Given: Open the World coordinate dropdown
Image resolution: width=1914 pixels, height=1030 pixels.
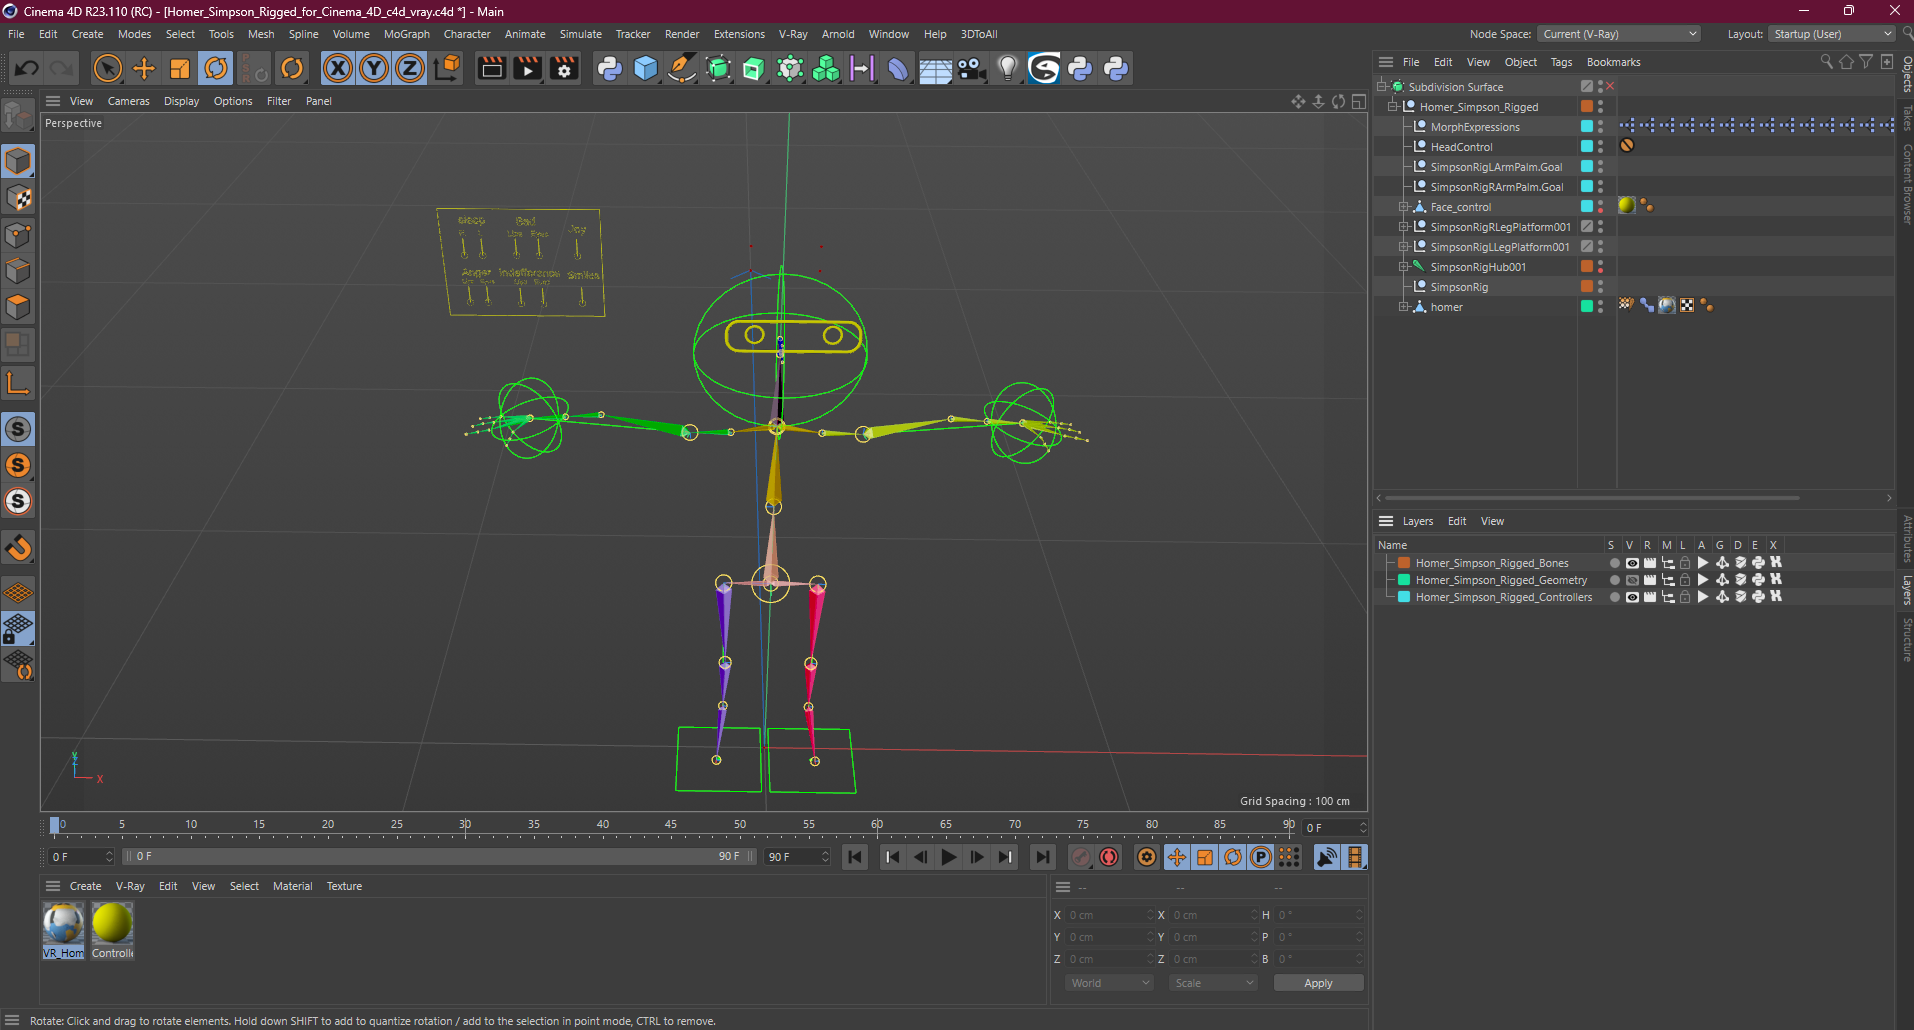Looking at the screenshot, I should 1109,983.
